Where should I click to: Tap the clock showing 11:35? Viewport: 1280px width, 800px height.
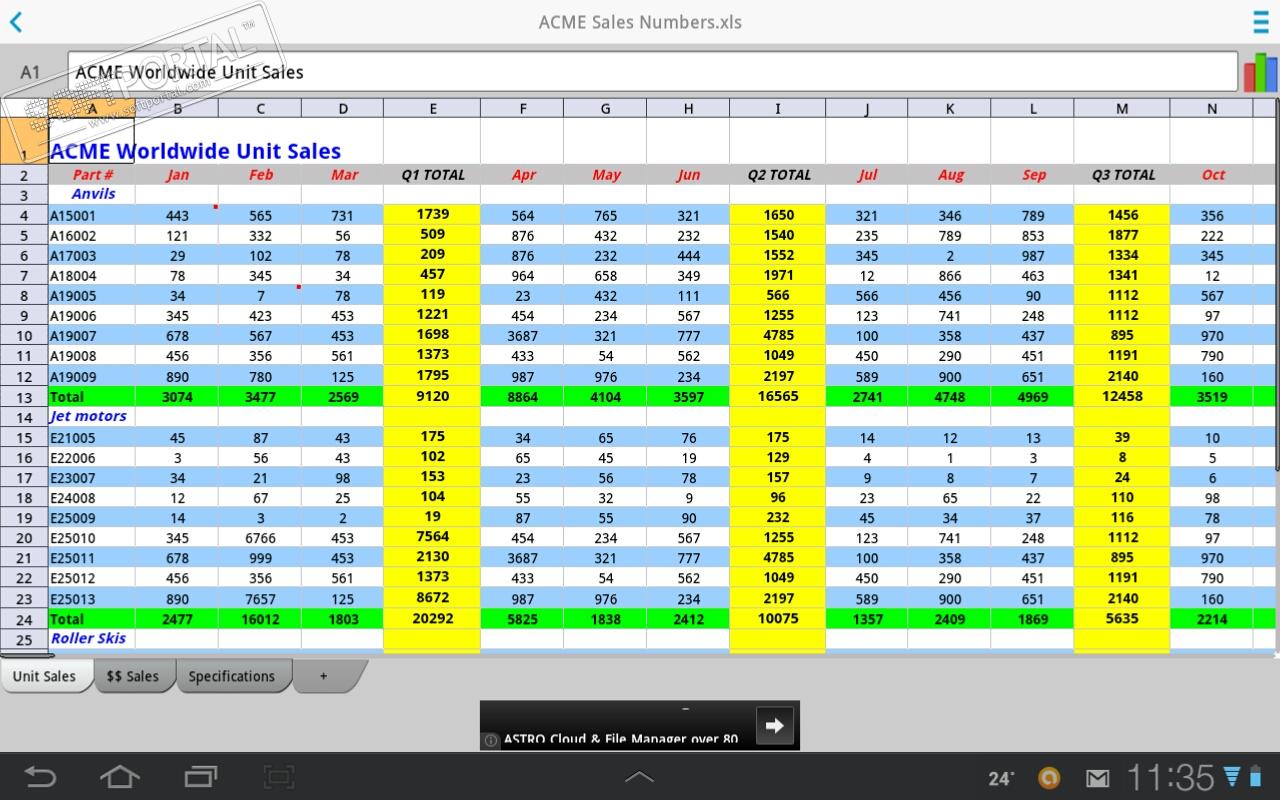tap(1170, 777)
